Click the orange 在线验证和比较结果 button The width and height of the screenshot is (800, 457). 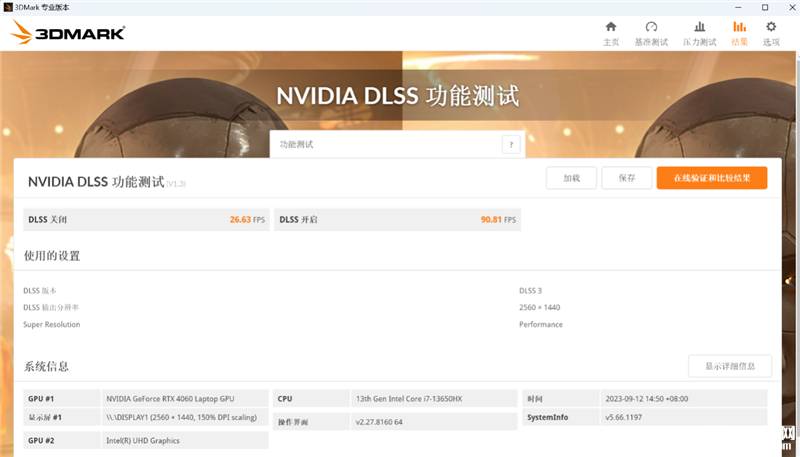[712, 178]
